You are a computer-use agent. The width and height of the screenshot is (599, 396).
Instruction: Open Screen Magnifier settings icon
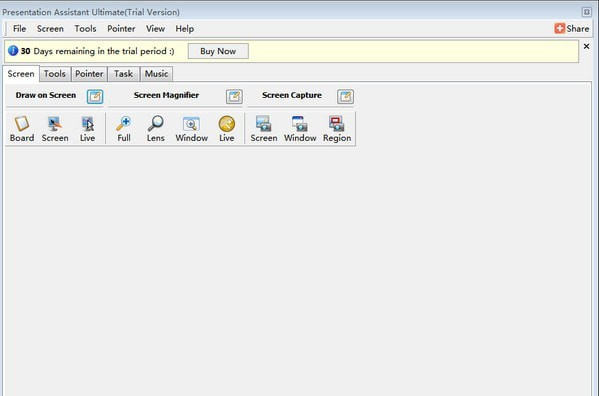[x=234, y=96]
